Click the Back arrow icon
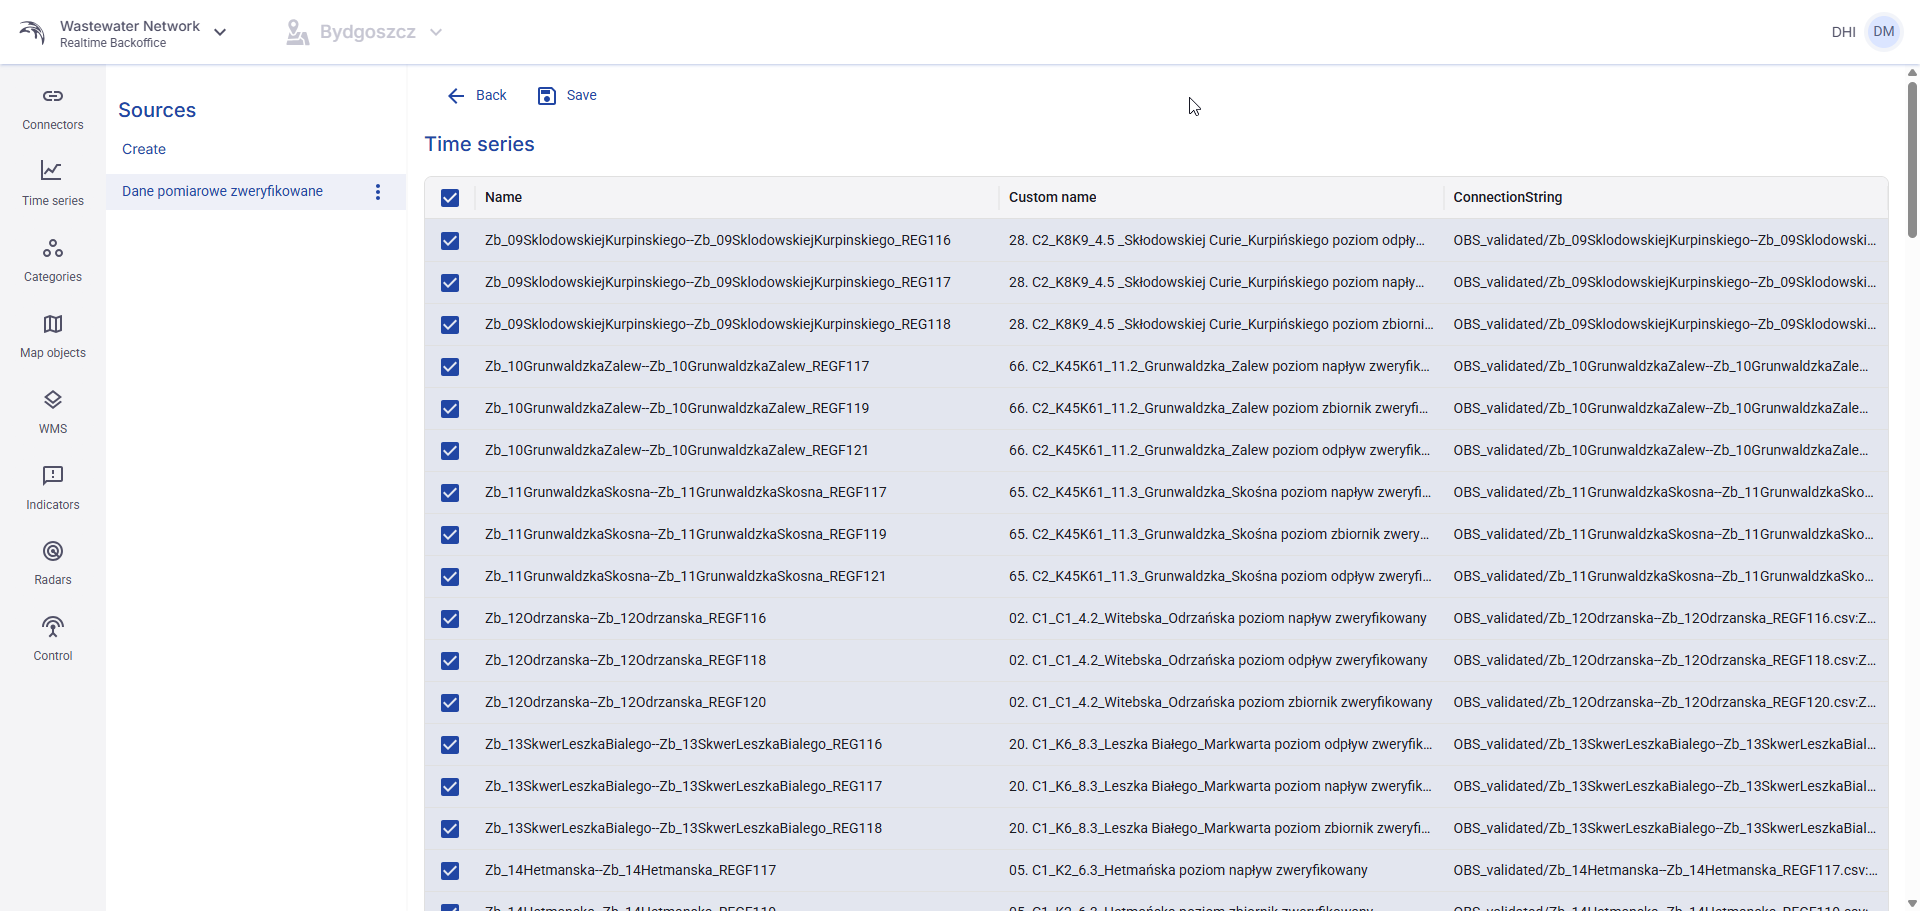Screen dimensions: 1920x911 pyautogui.click(x=456, y=96)
